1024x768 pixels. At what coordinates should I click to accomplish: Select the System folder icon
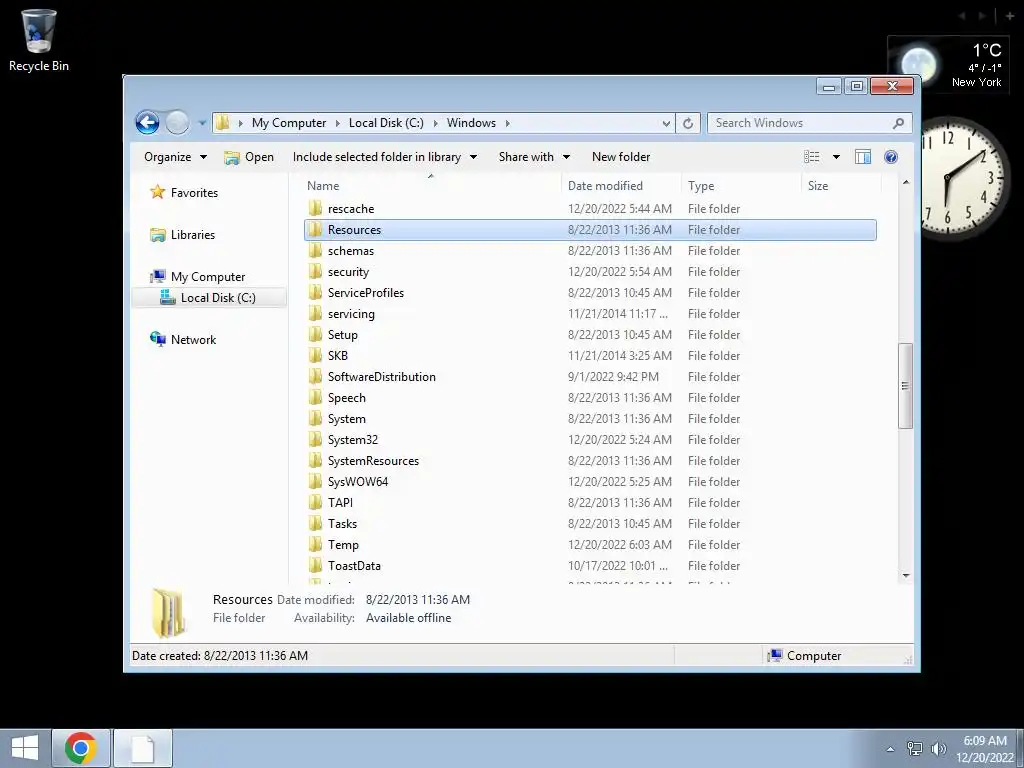(315, 419)
